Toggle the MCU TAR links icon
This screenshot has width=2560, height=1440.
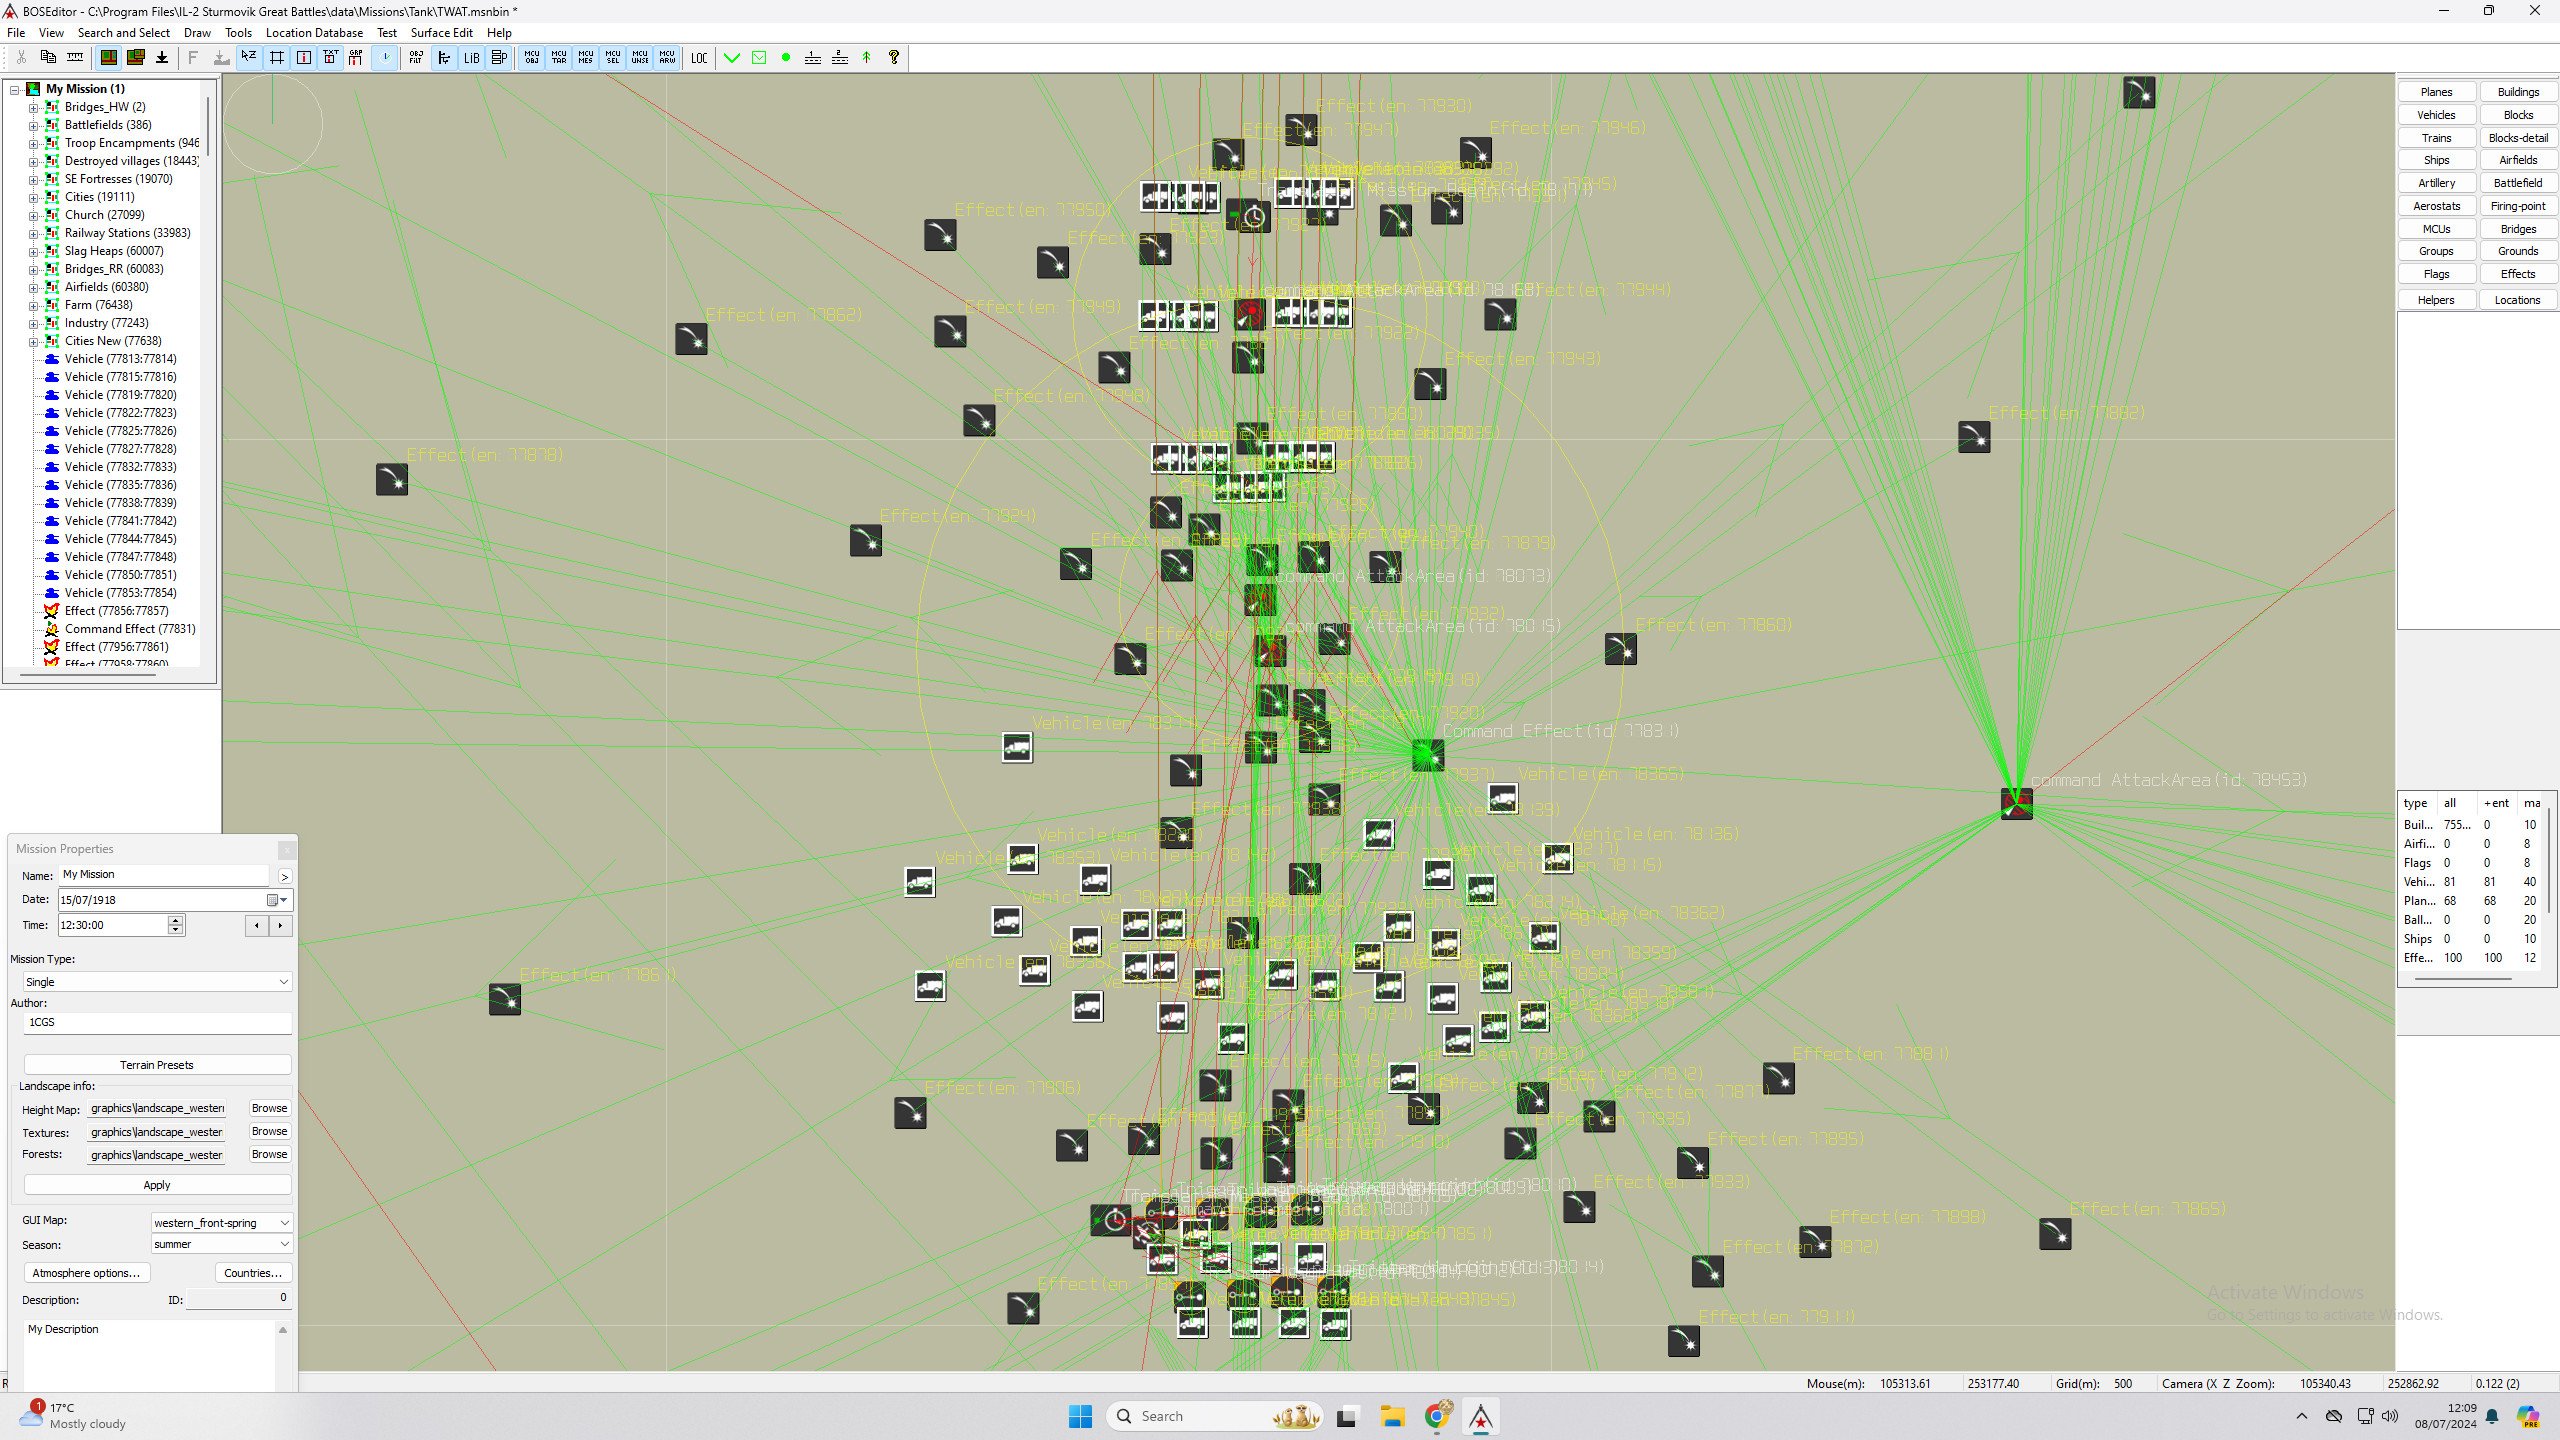click(559, 58)
